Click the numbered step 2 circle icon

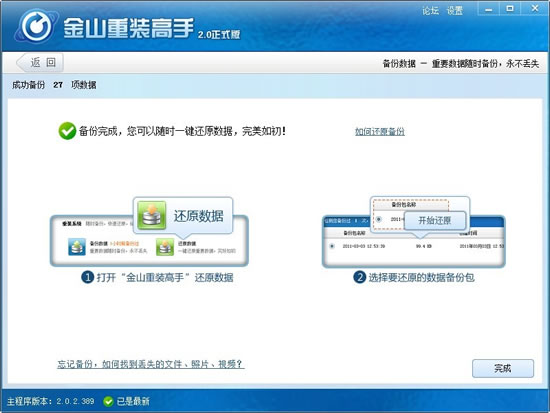coord(359,277)
